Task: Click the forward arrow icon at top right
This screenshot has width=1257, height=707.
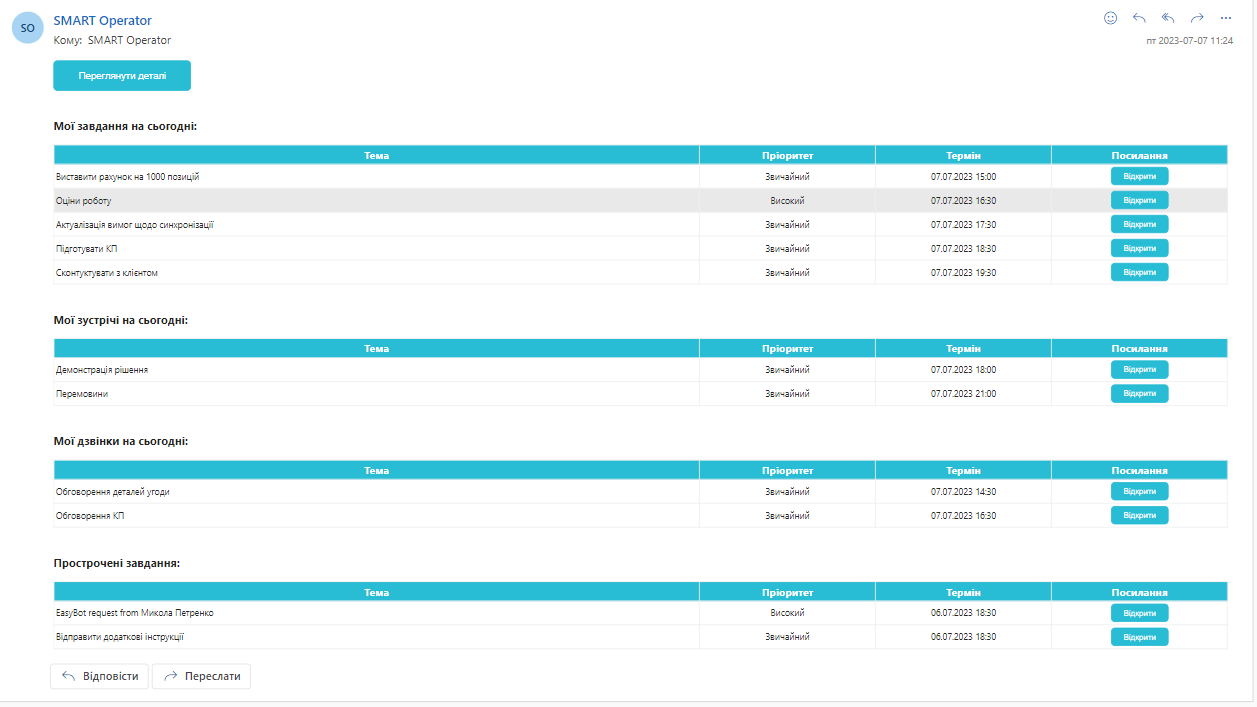Action: click(x=1197, y=18)
